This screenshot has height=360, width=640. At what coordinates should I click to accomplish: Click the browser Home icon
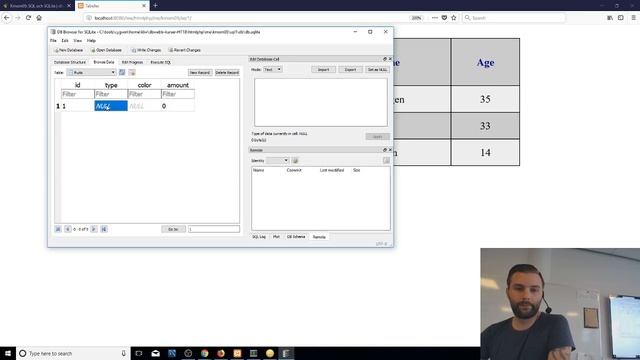tap(39, 18)
